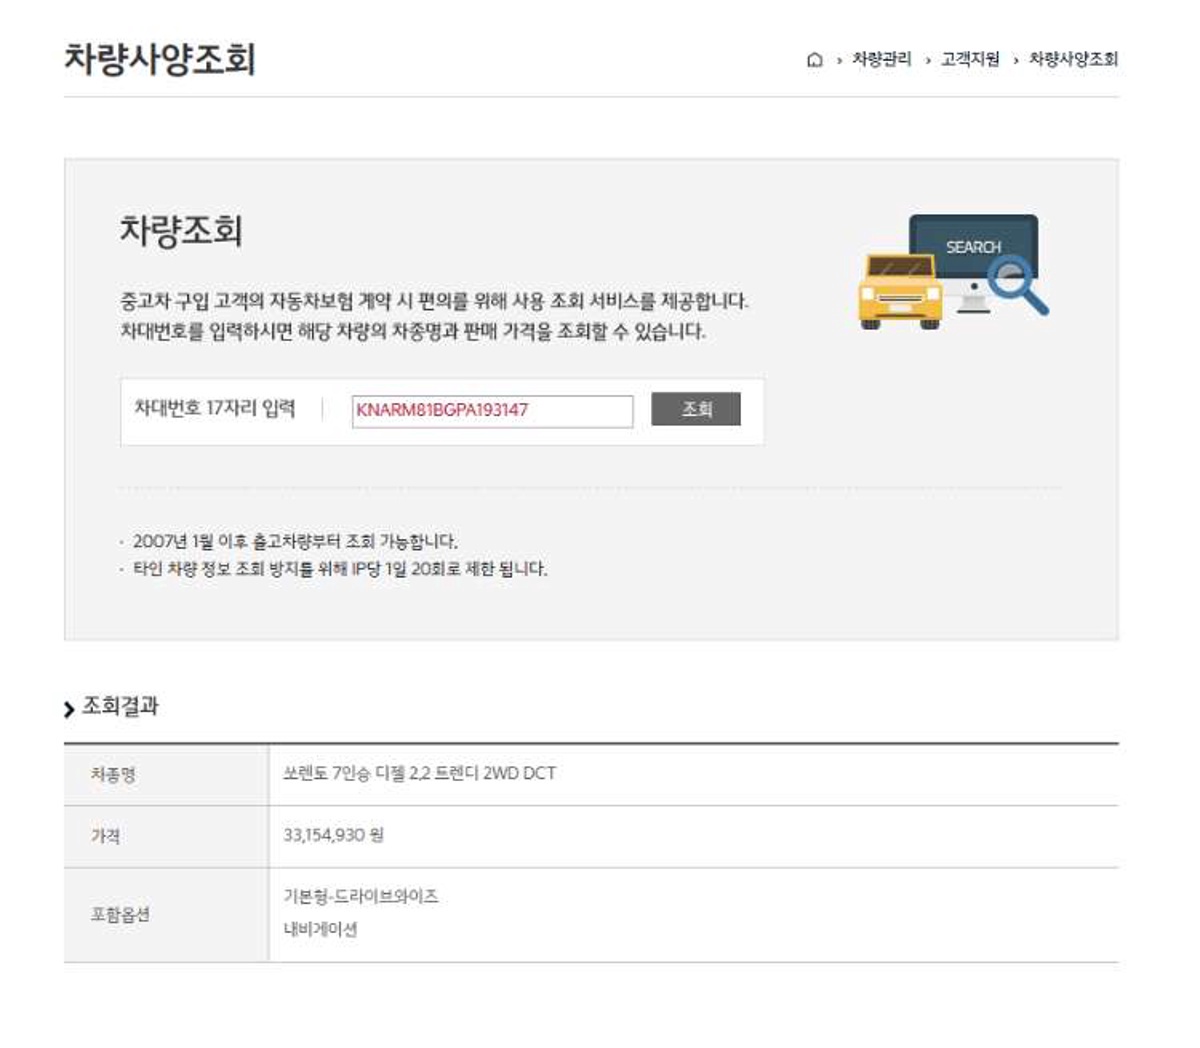Click the 내비게이션 option text
Image resolution: width=1200 pixels, height=1048 pixels.
click(320, 930)
